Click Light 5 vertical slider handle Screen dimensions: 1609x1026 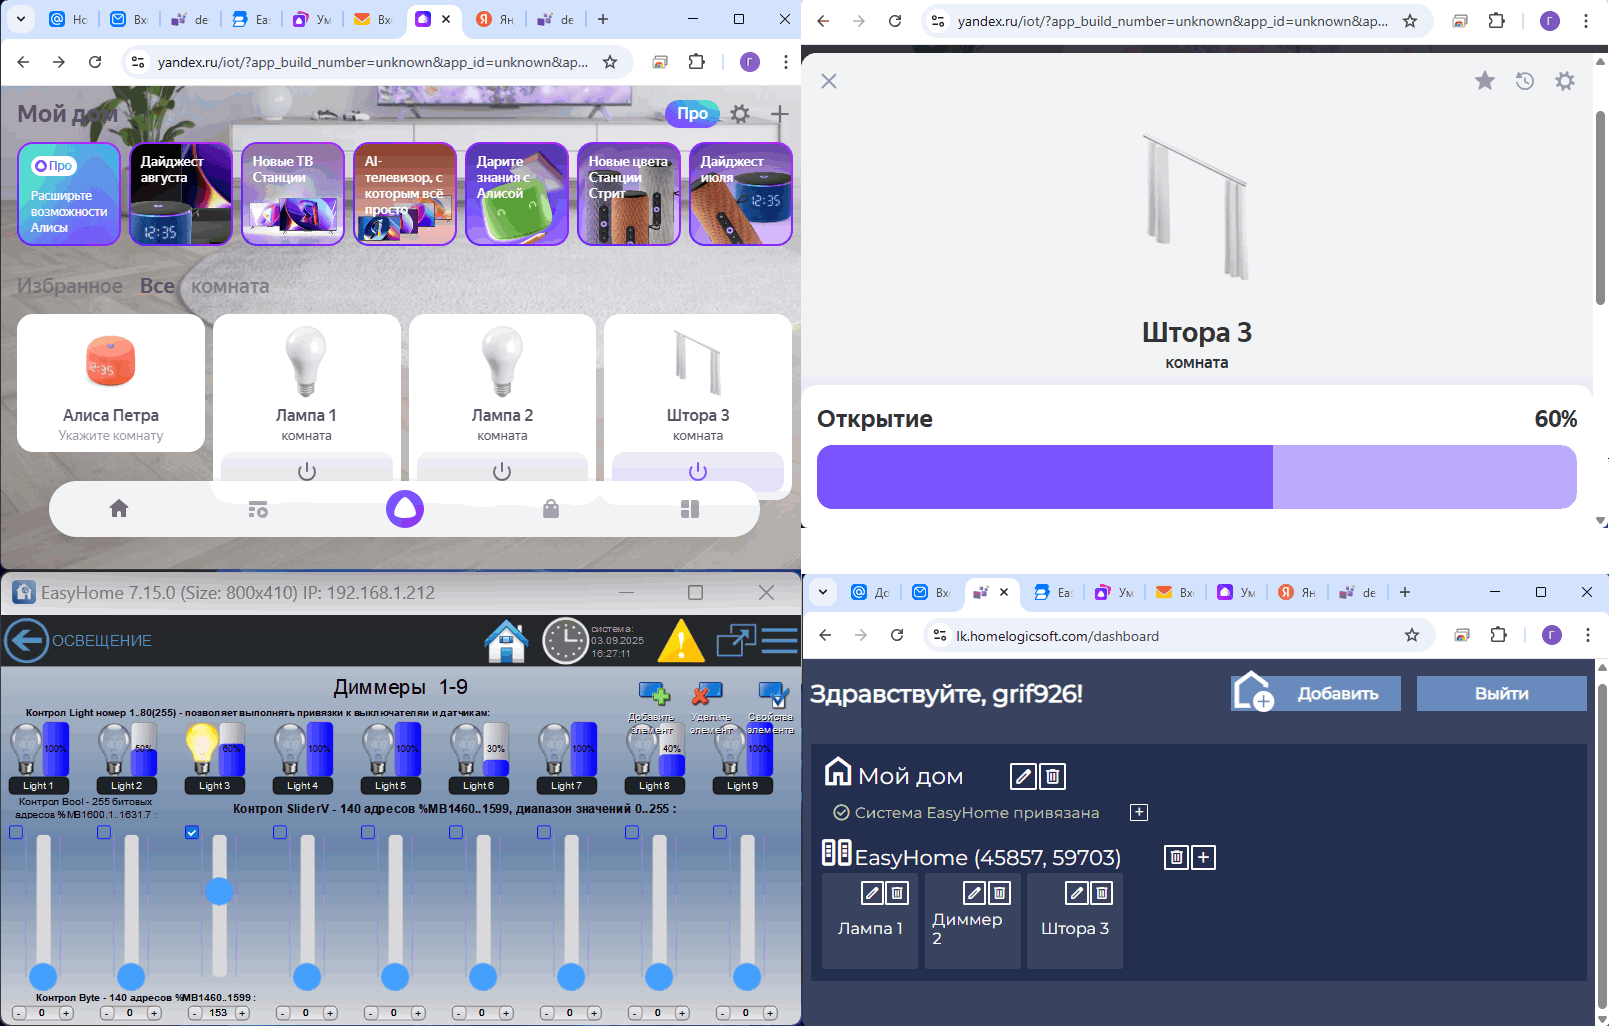click(395, 977)
